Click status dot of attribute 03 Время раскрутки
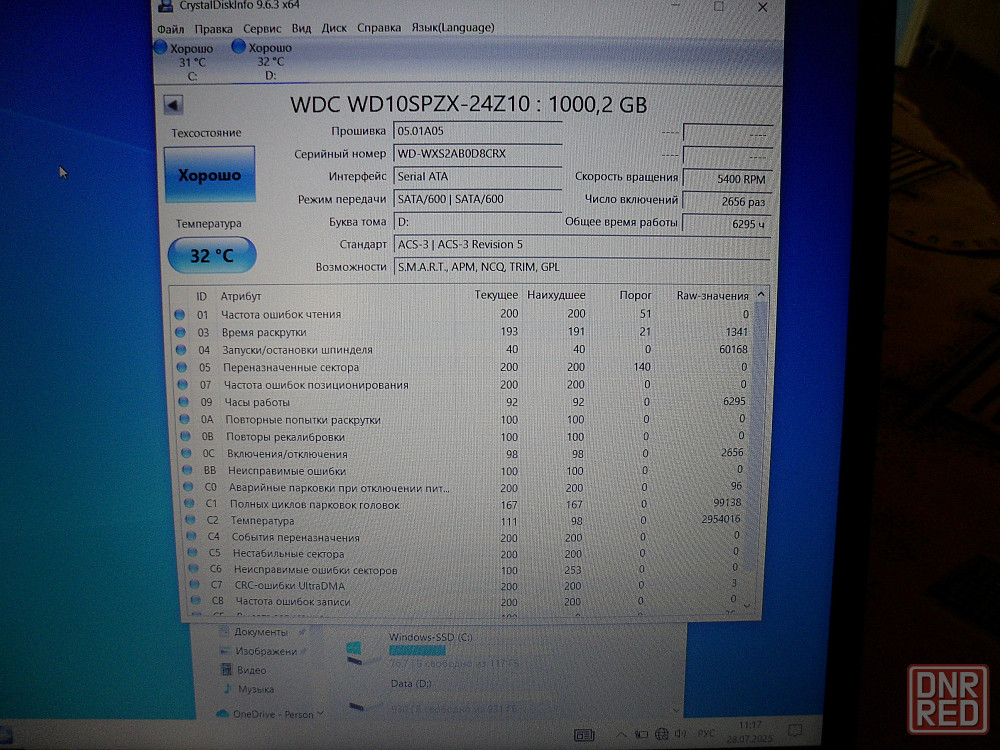The image size is (1000, 750). (180, 332)
